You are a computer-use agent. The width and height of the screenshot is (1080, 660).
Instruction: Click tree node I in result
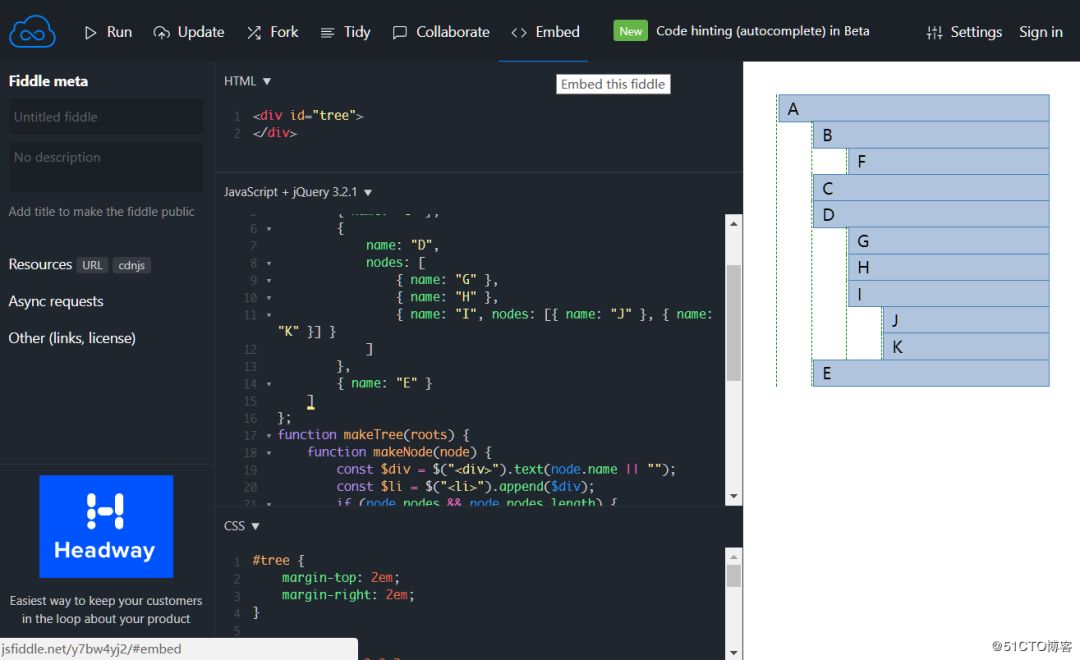948,294
